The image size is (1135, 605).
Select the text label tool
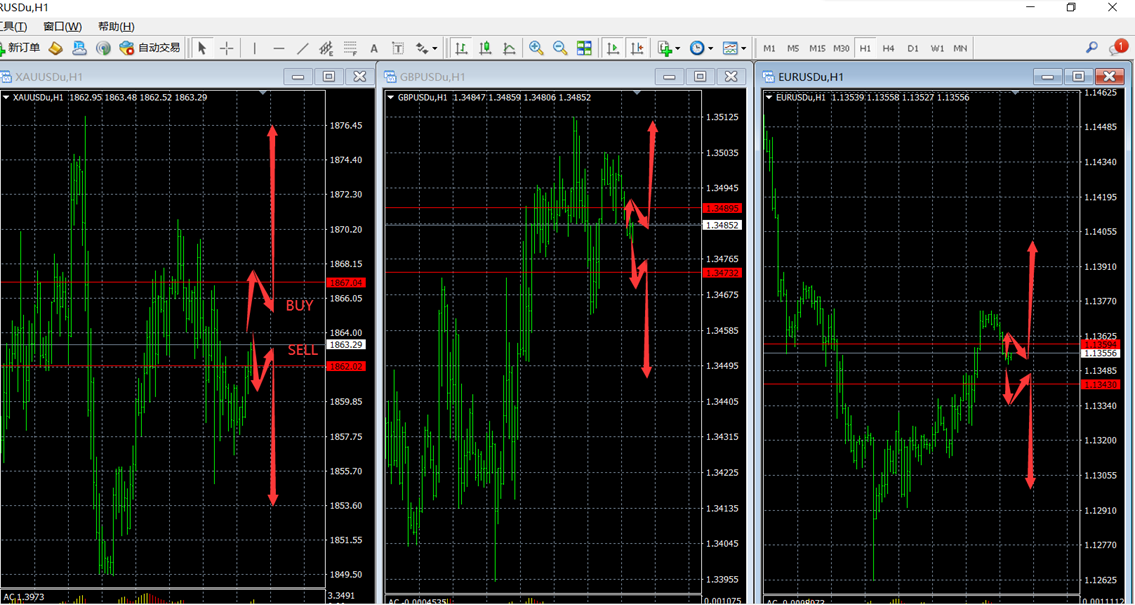397,48
